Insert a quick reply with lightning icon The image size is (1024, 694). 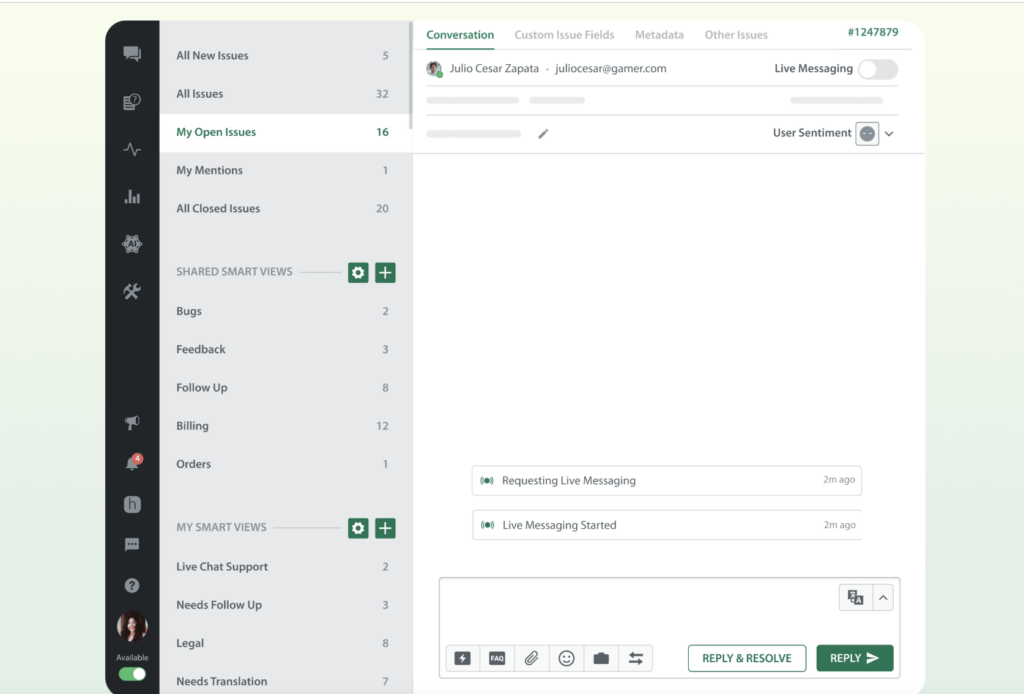coord(462,658)
